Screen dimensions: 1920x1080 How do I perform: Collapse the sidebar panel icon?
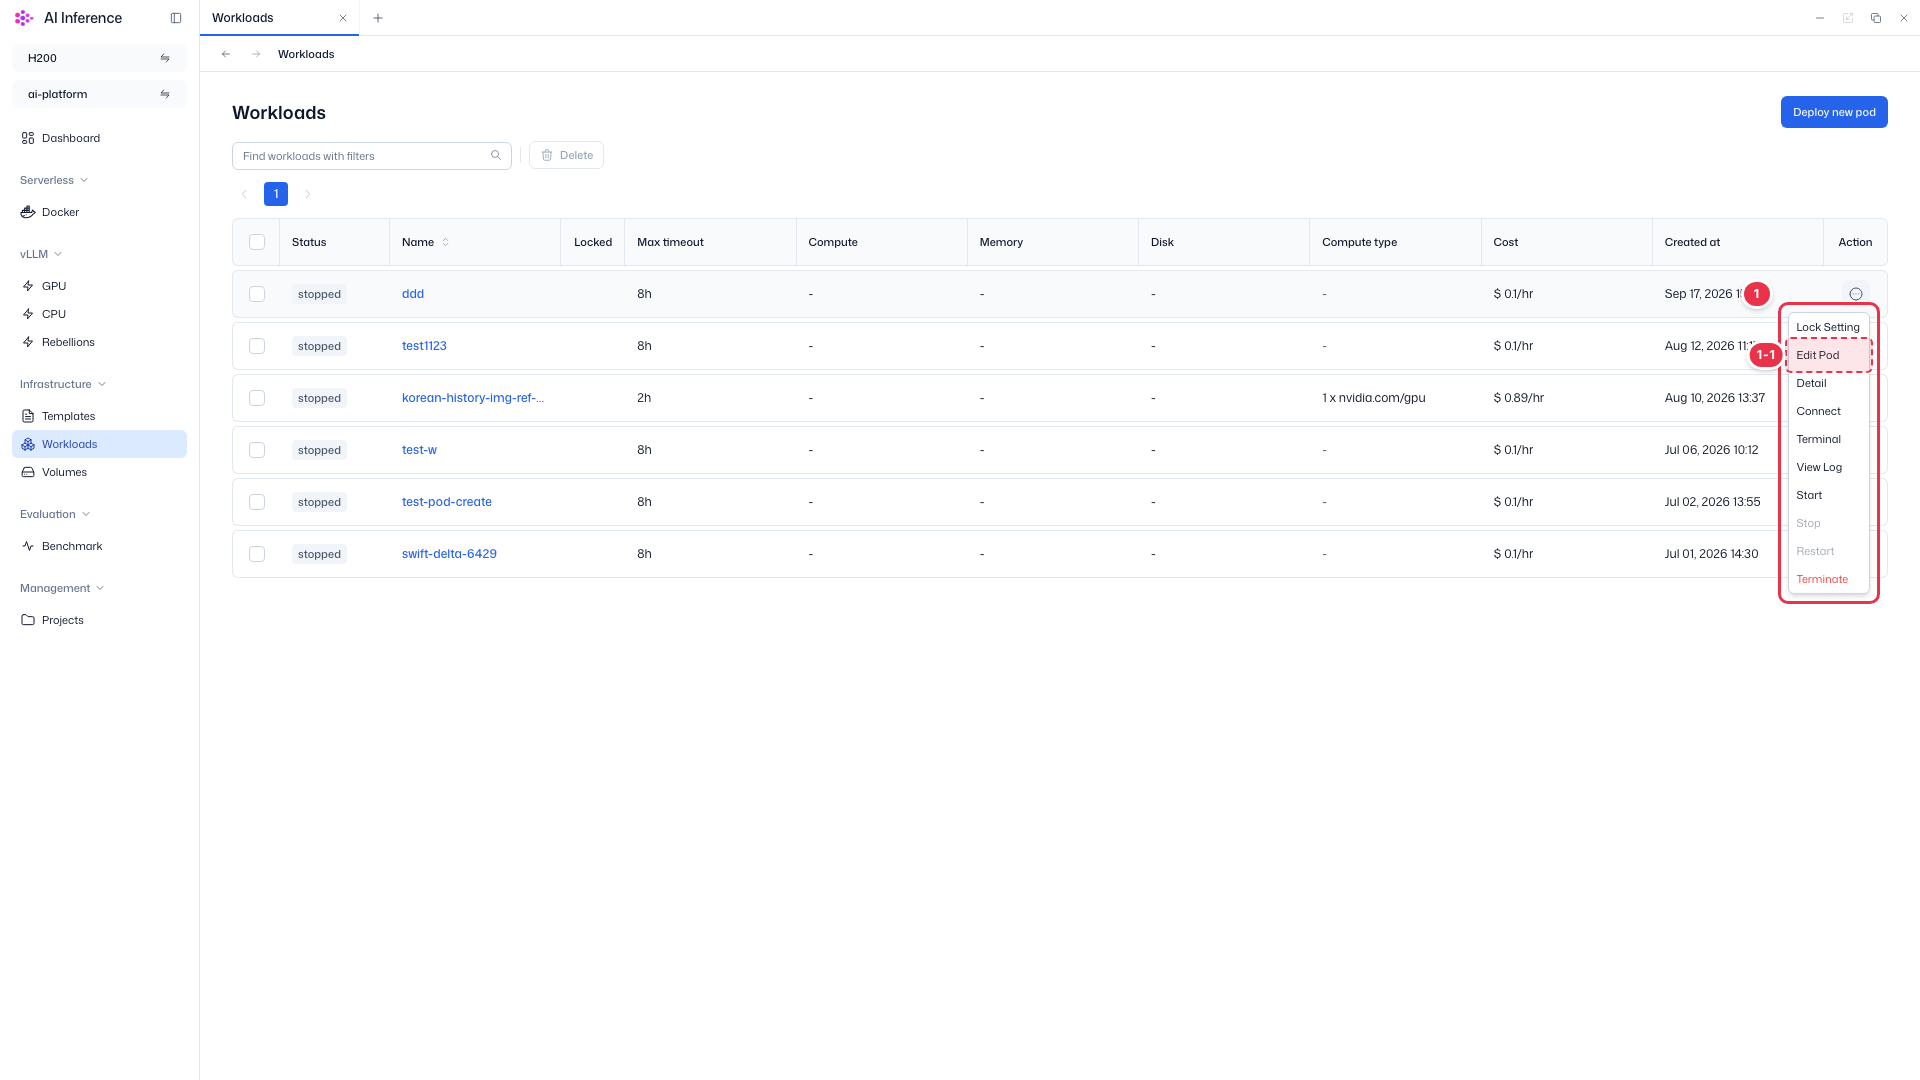(176, 18)
